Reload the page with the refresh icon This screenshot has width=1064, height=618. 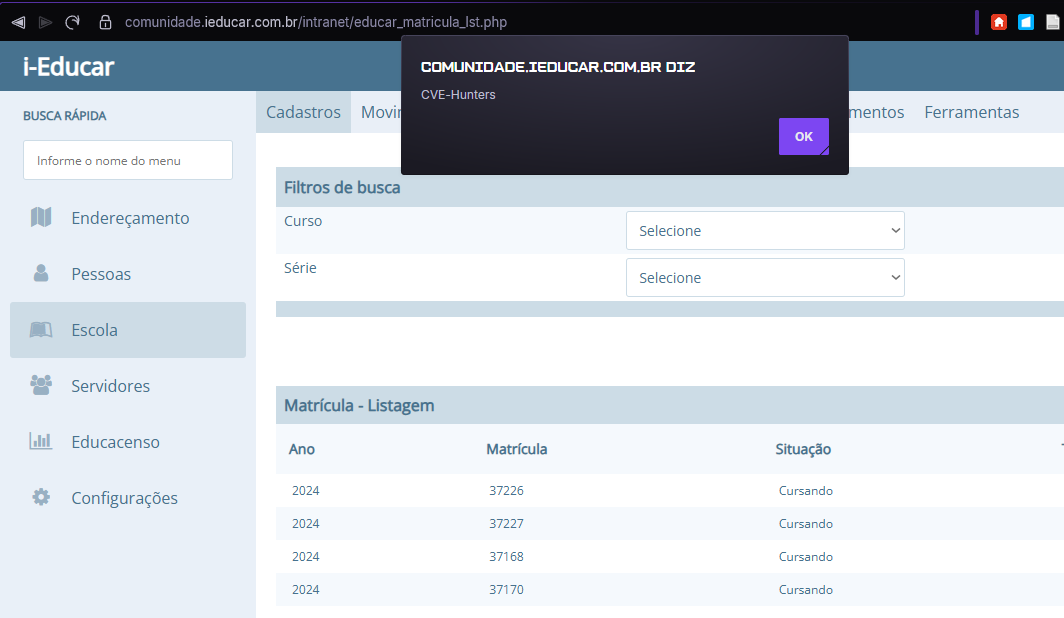tap(73, 22)
